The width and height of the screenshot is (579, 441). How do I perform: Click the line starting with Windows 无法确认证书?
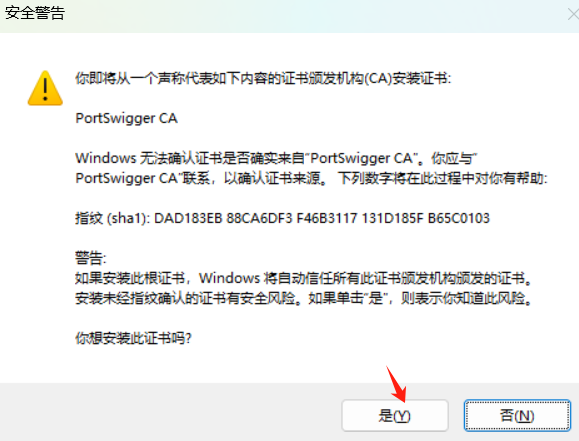(276, 158)
